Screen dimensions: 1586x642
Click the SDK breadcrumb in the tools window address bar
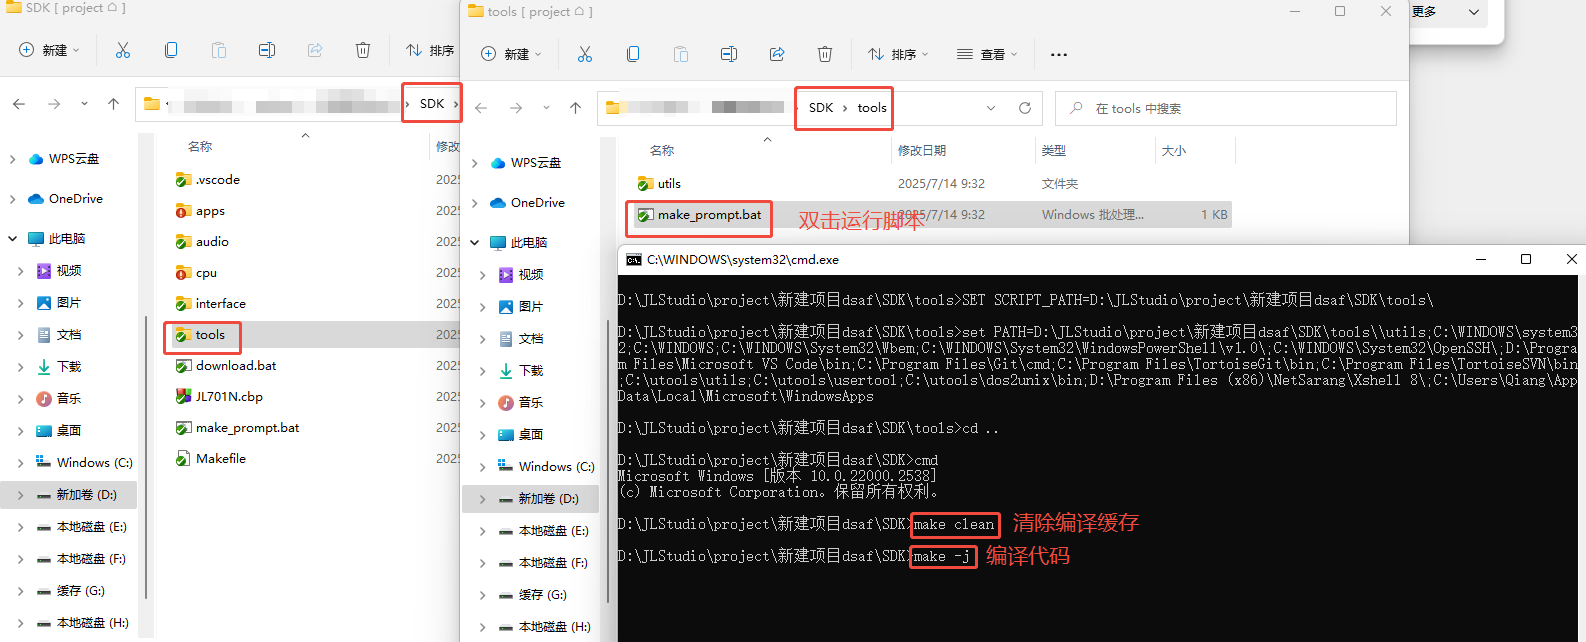(x=821, y=108)
